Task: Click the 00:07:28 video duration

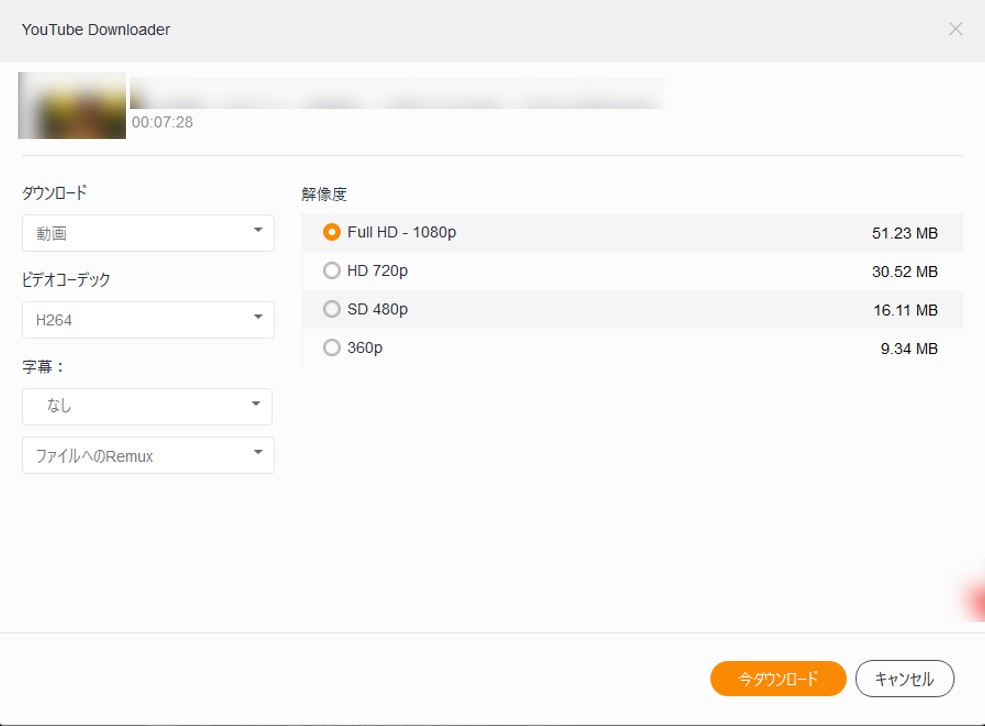Action: (x=162, y=123)
